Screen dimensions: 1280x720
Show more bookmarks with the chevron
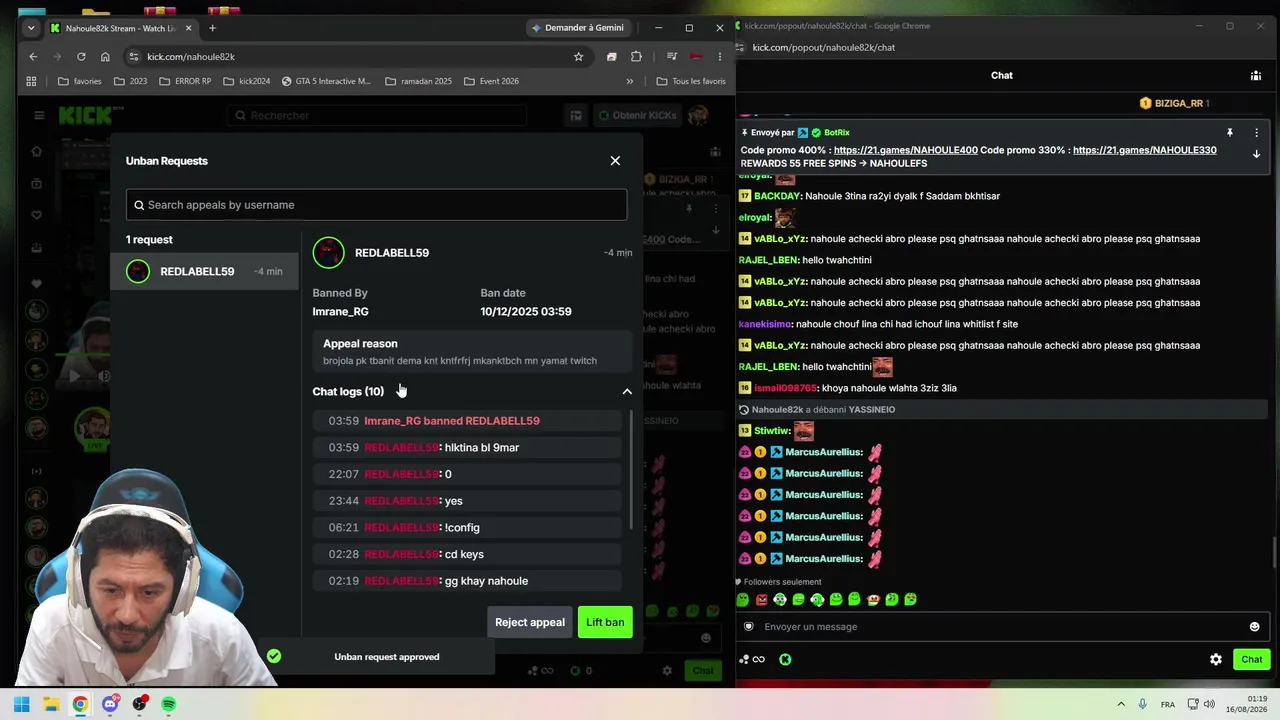click(629, 81)
